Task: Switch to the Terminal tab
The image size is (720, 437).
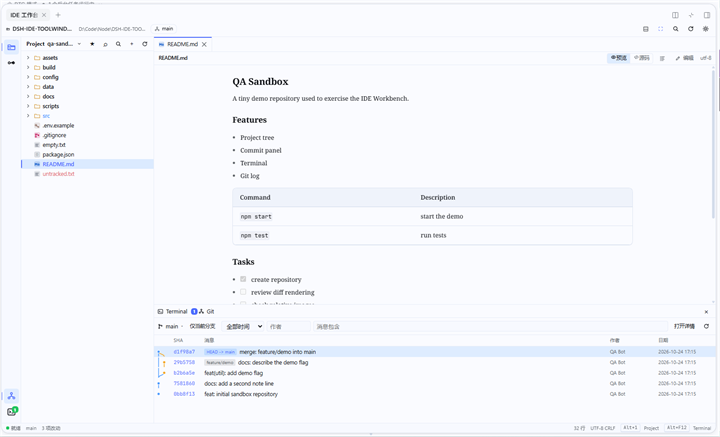Action: pos(173,312)
